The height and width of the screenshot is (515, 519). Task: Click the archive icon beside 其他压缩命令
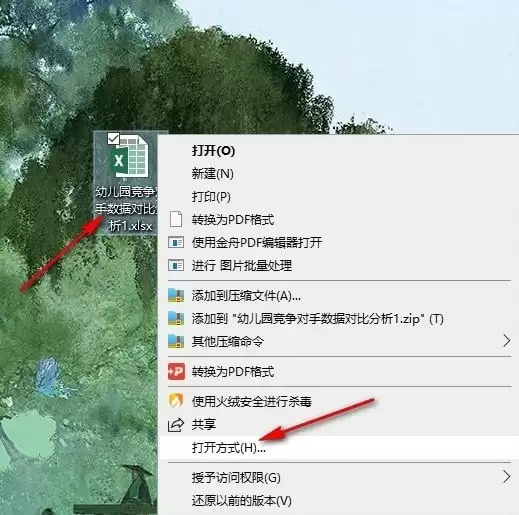176,341
